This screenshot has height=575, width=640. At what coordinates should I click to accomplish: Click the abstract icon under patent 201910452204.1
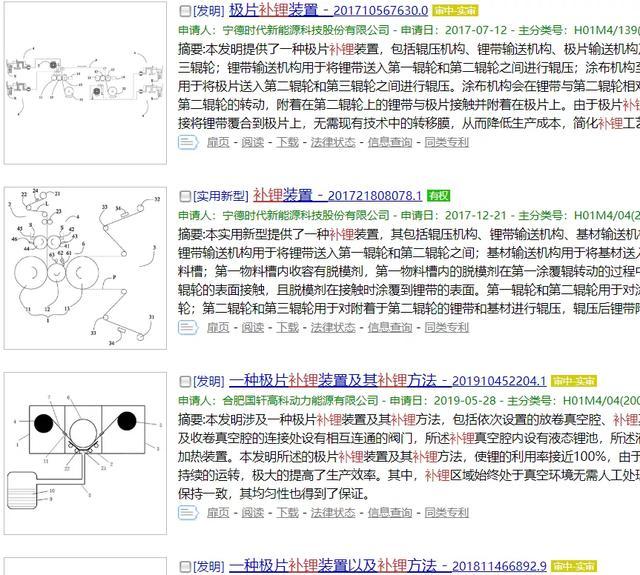[x=188, y=512]
